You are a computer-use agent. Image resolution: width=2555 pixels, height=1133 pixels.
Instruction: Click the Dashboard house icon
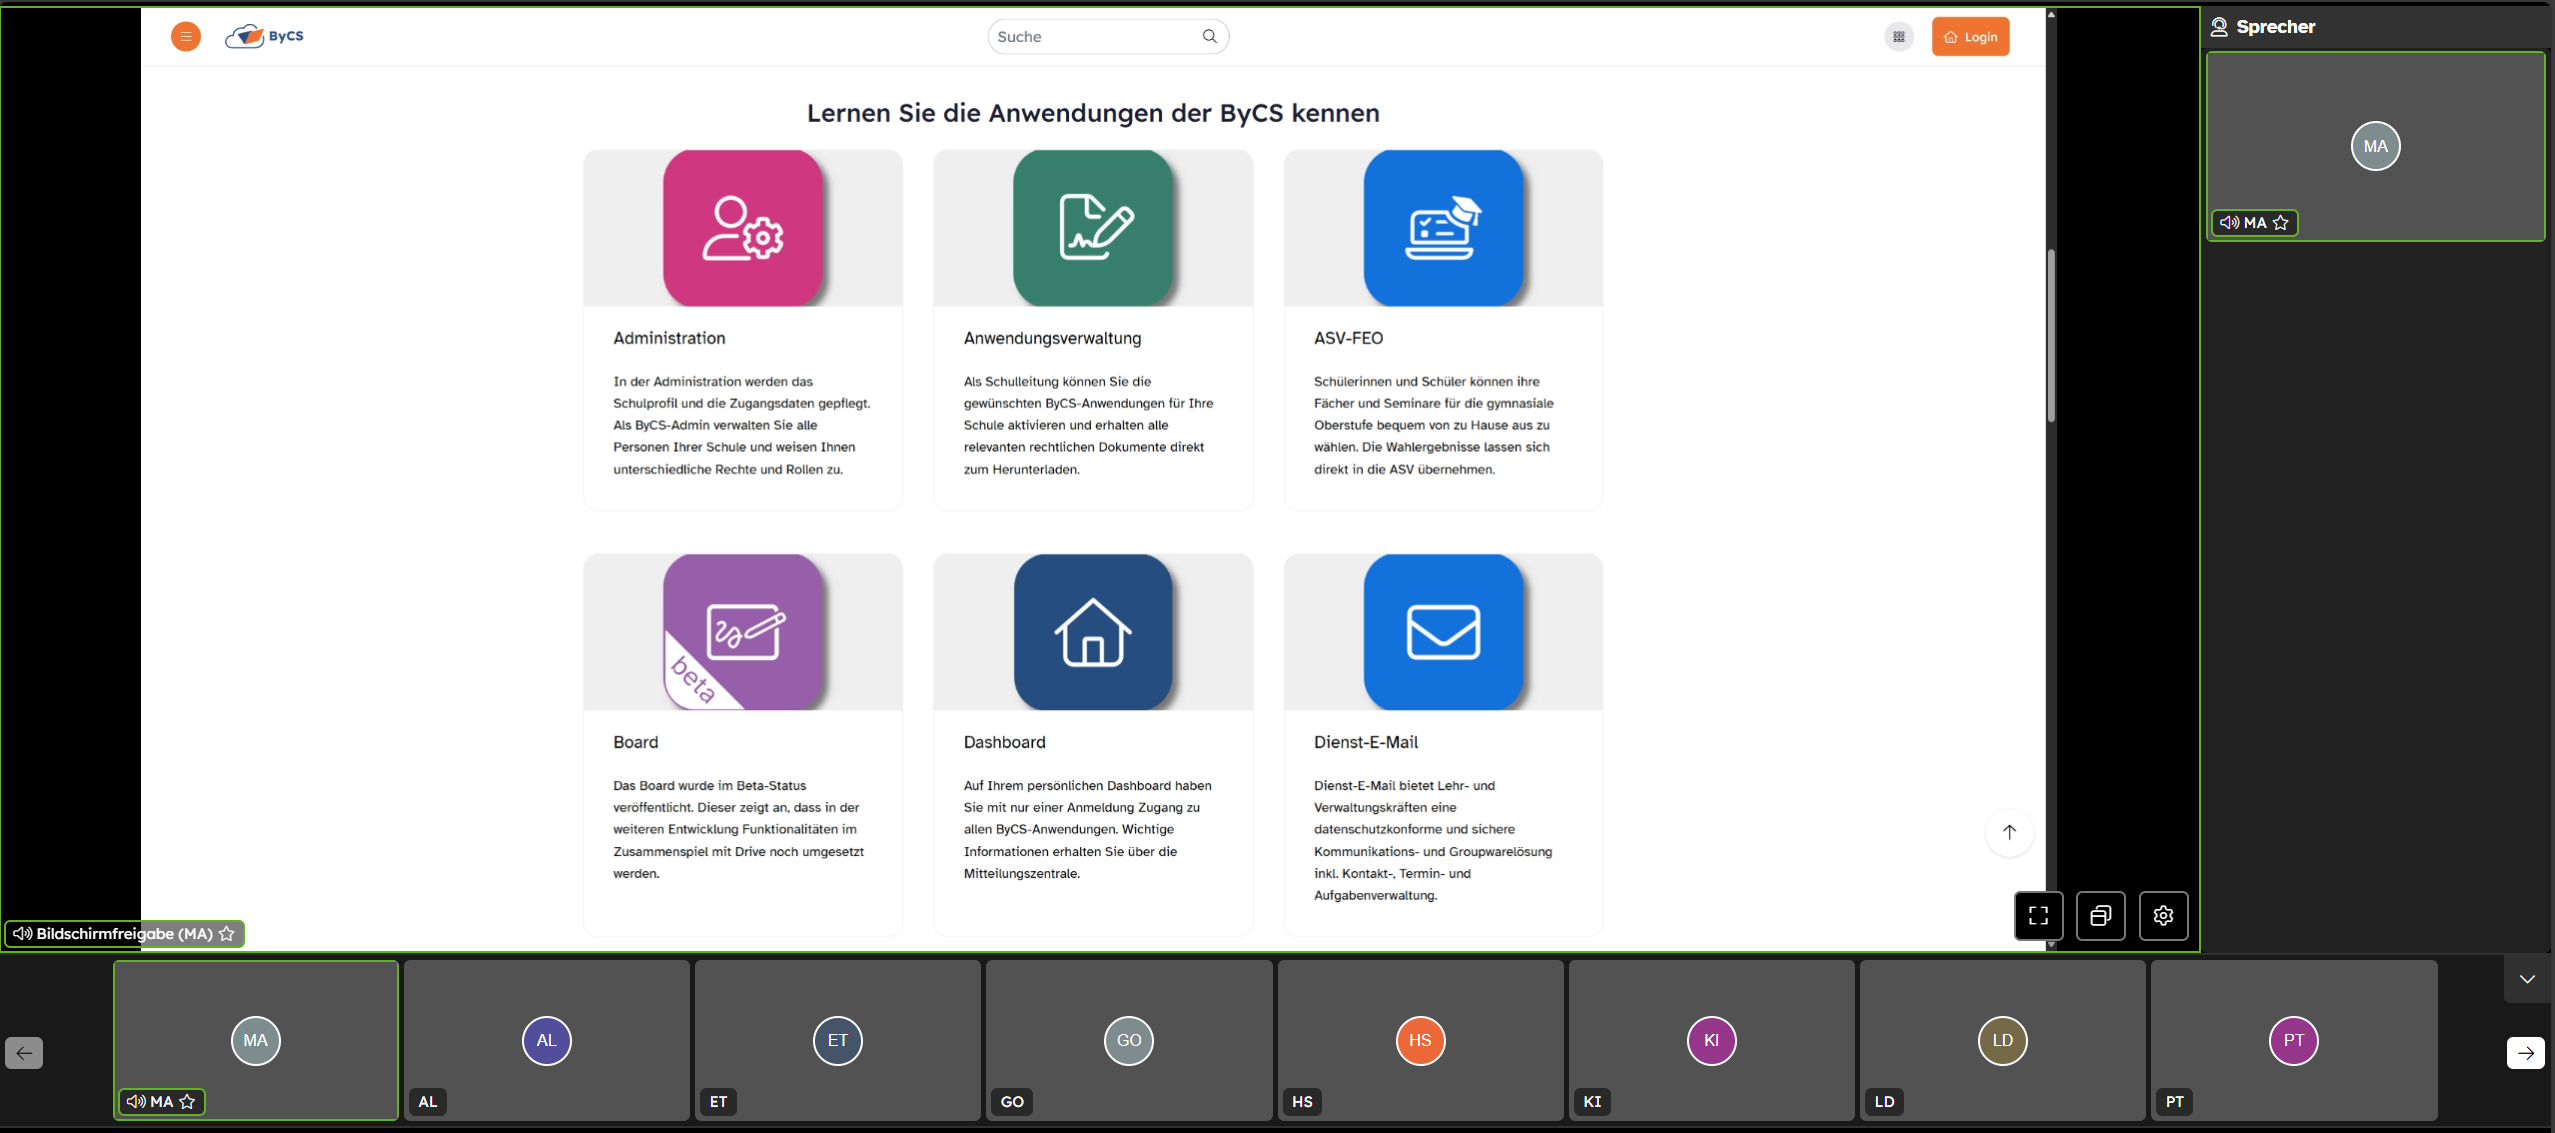[1093, 632]
